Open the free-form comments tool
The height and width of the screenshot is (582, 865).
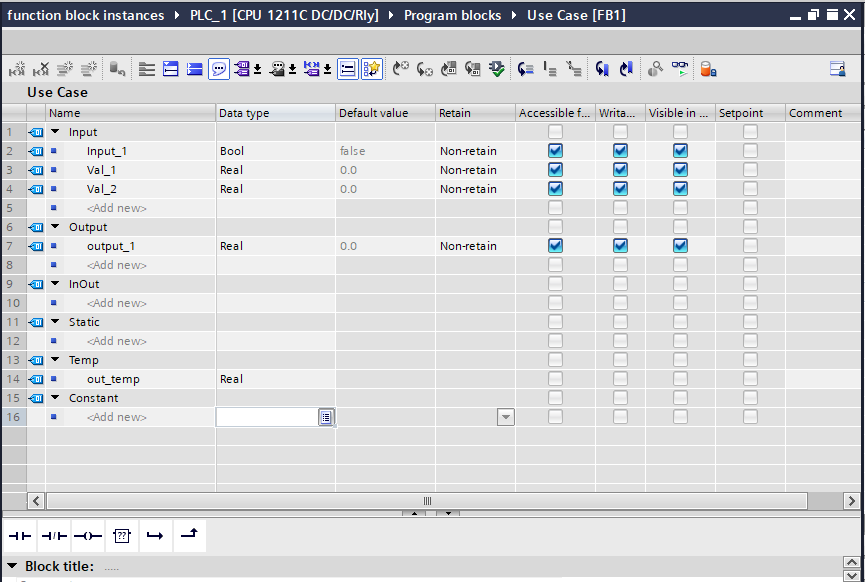tap(220, 68)
